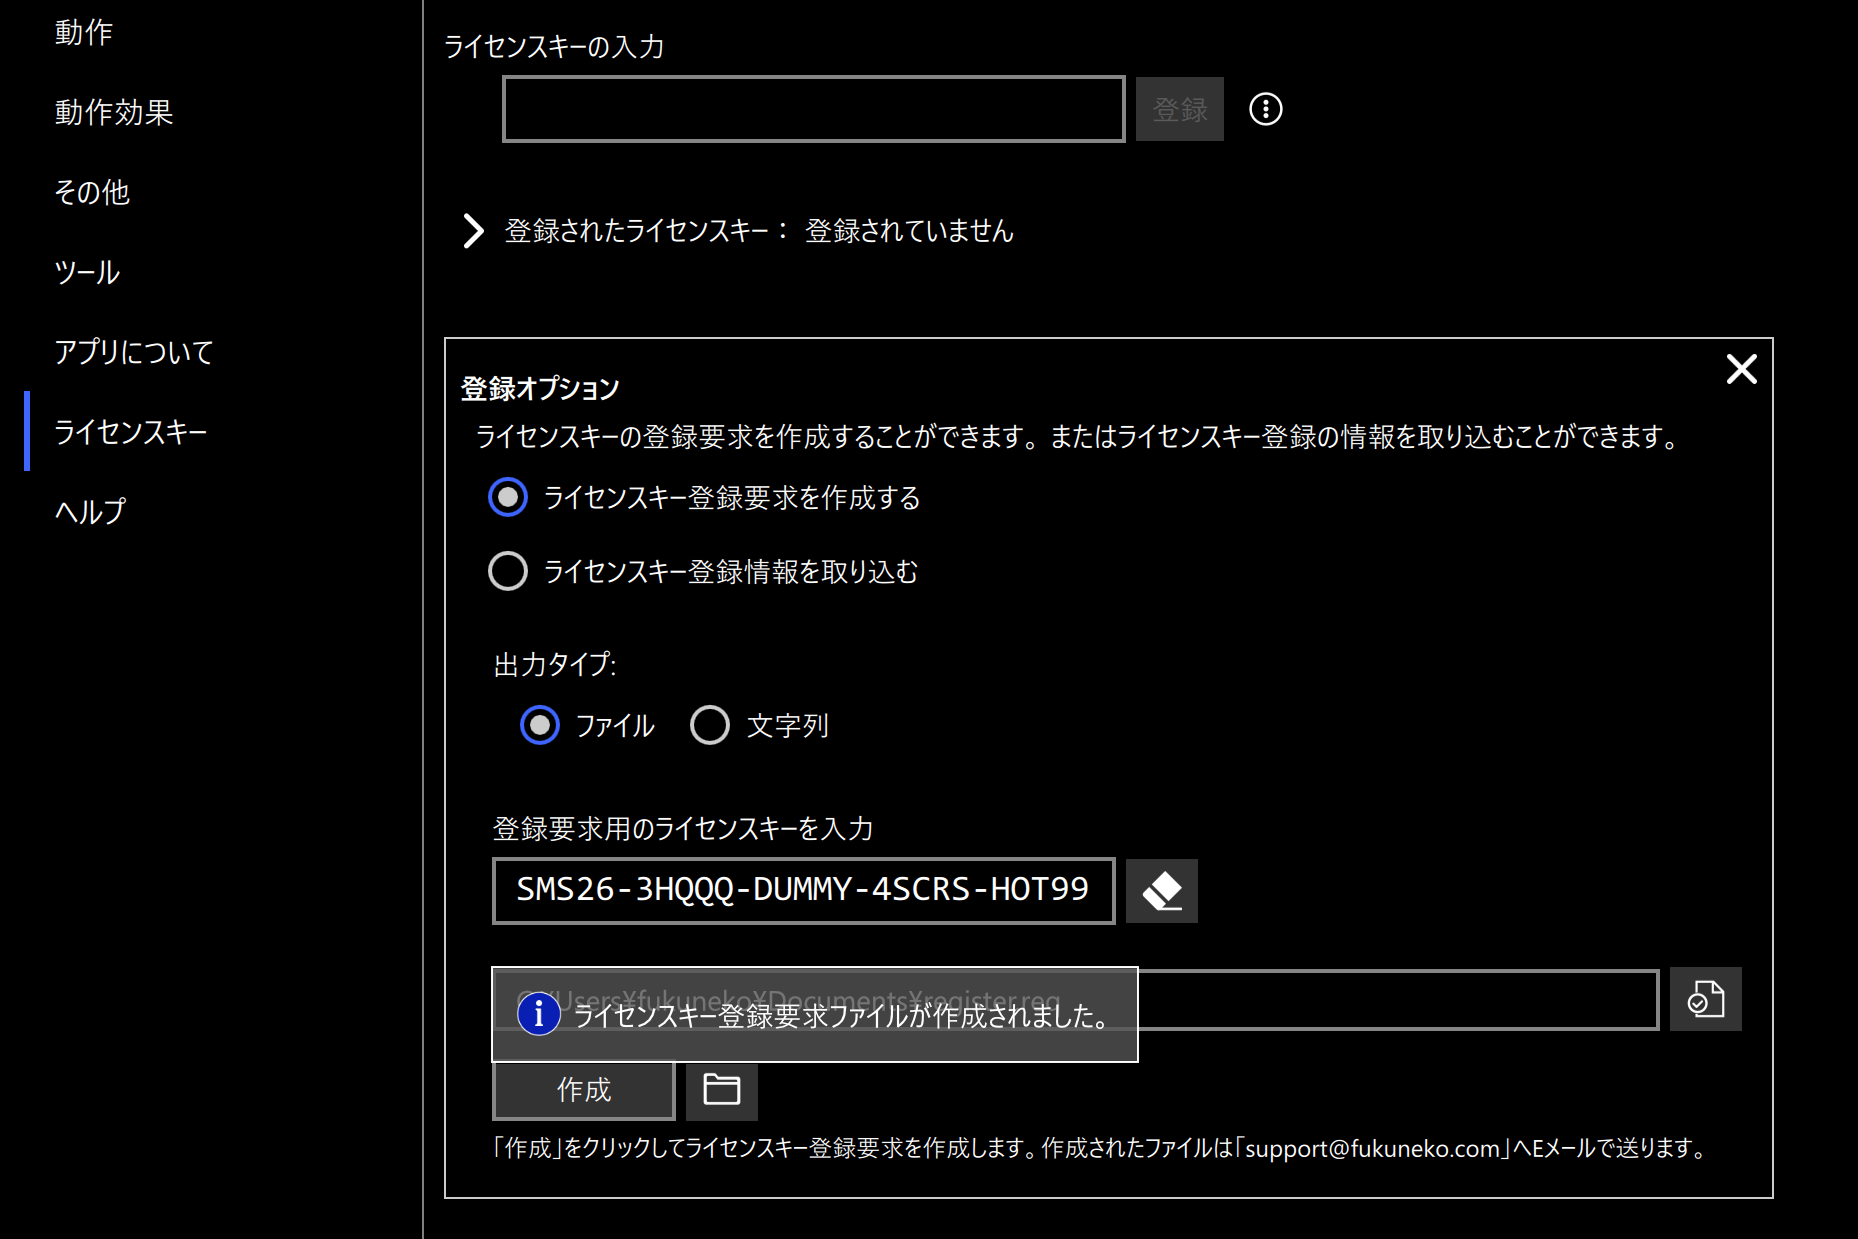This screenshot has height=1239, width=1858.
Task: Click the blue info icon in notification
Action: pos(538,1014)
